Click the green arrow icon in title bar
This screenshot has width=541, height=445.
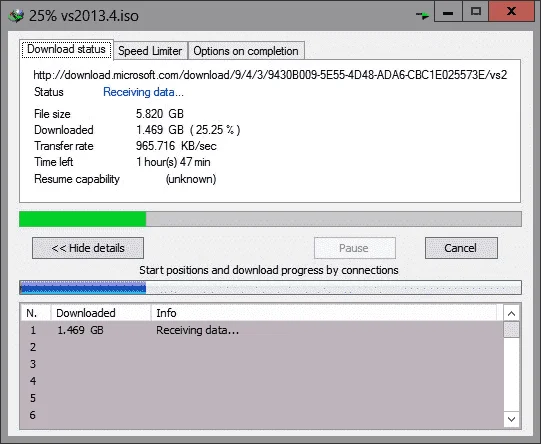(422, 15)
